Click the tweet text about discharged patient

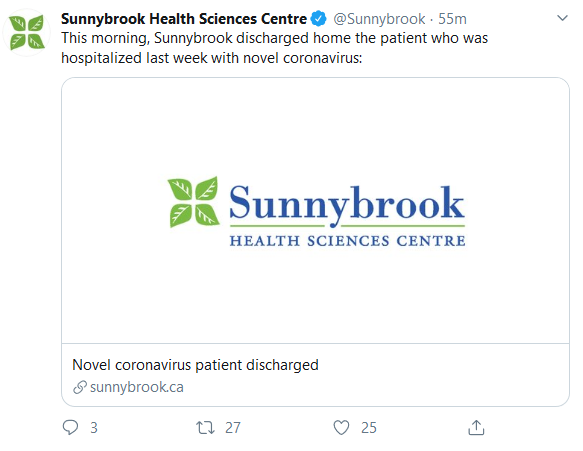[x=274, y=48]
